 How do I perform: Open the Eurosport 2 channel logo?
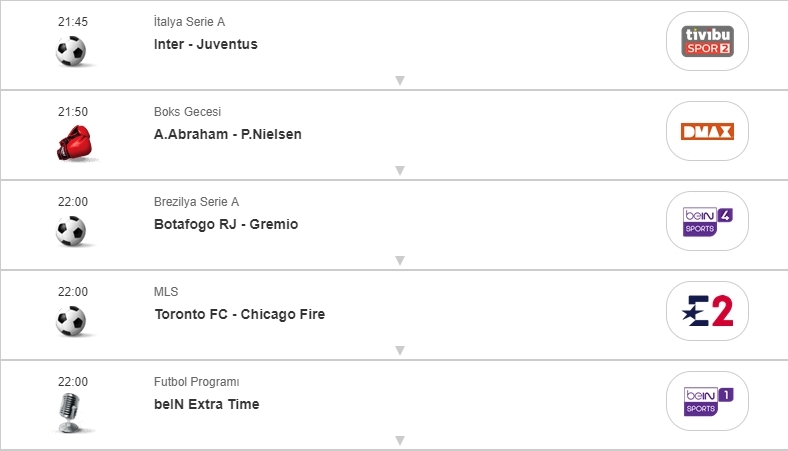(707, 311)
